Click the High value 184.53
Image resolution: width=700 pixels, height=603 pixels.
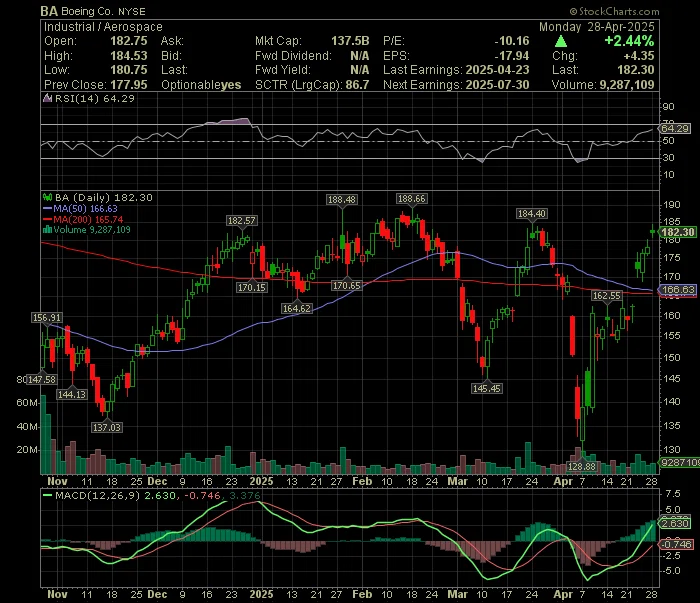tap(129, 55)
